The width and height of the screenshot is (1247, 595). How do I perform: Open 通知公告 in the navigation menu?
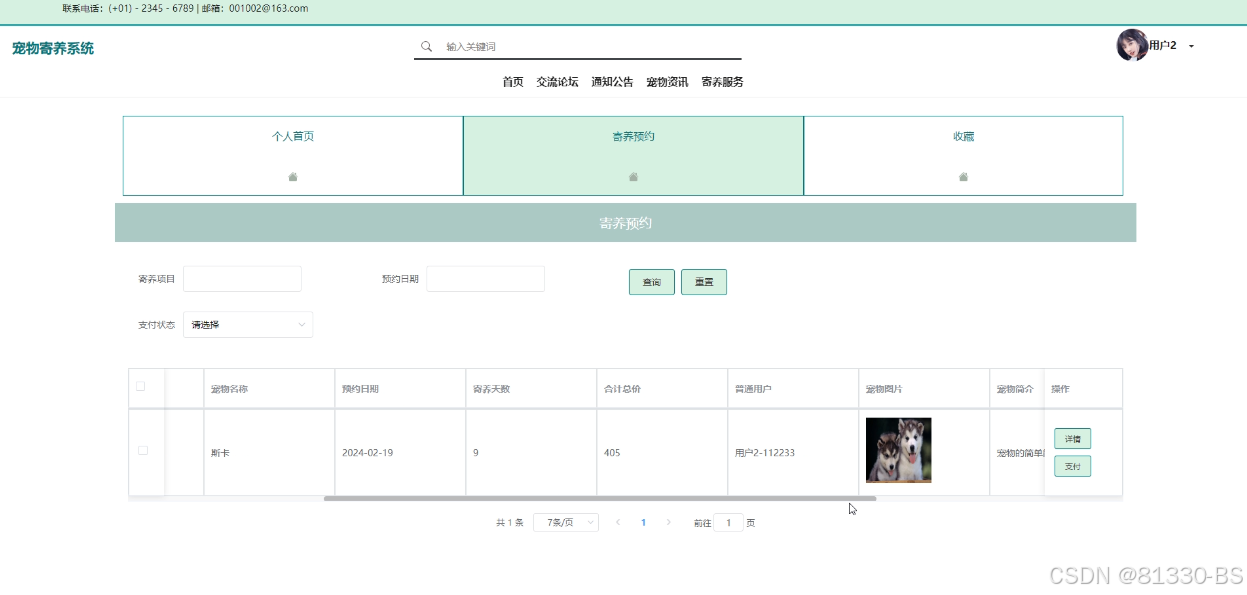point(612,82)
